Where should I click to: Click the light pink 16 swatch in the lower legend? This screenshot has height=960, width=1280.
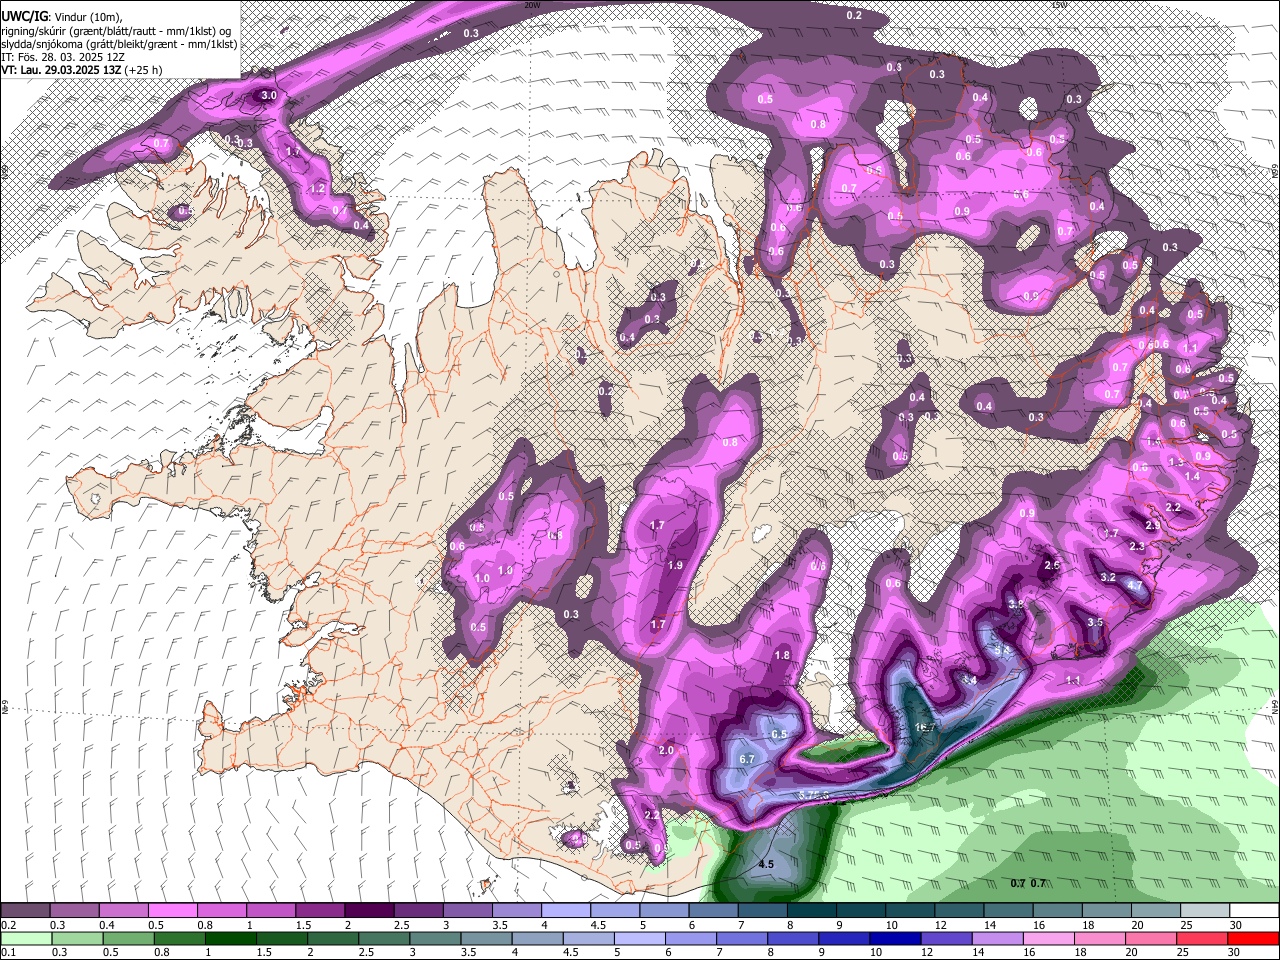pyautogui.click(x=1048, y=938)
